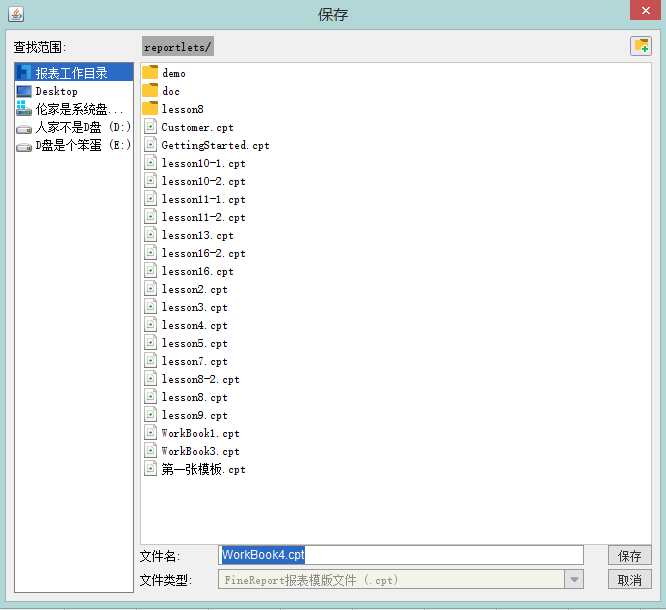Image resolution: width=666 pixels, height=610 pixels.
Task: Click the demo folder icon
Action: point(150,73)
